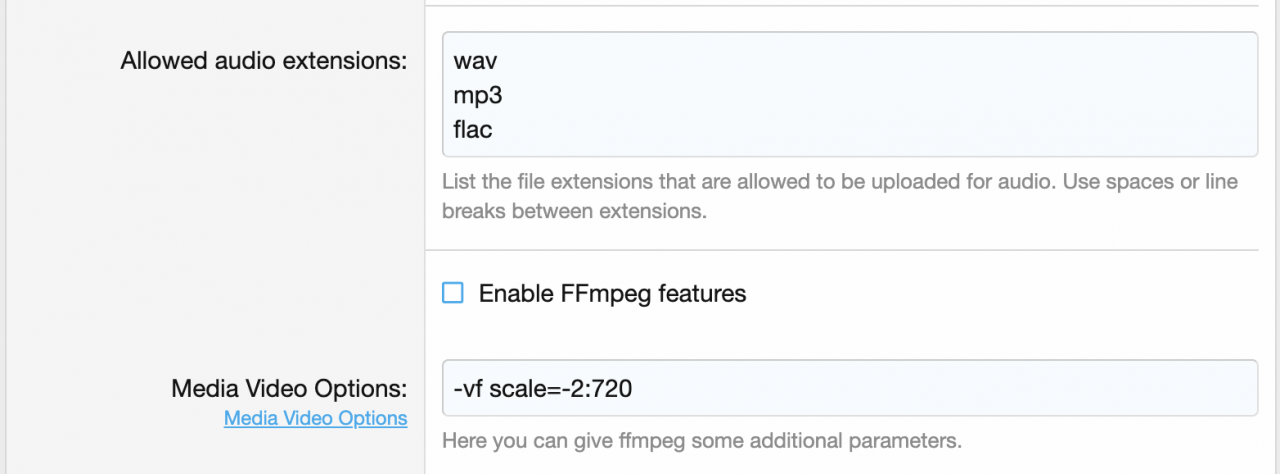
Task: Enable the FFmpeg features checkbox
Action: pos(453,293)
